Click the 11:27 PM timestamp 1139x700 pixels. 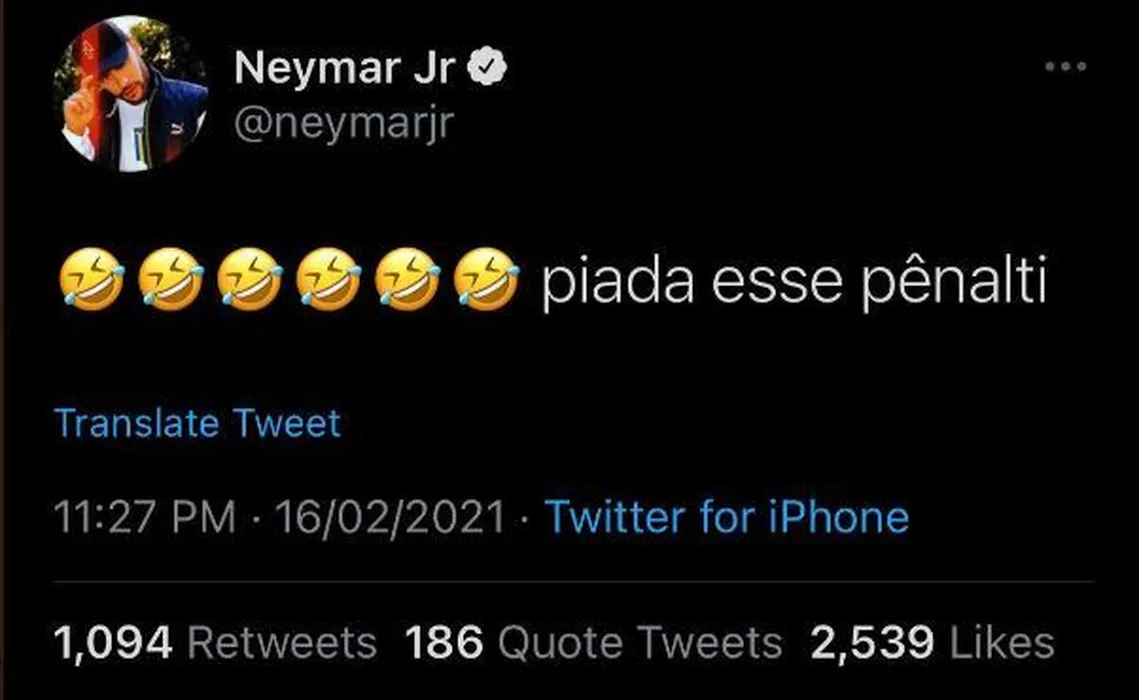pyautogui.click(x=147, y=518)
